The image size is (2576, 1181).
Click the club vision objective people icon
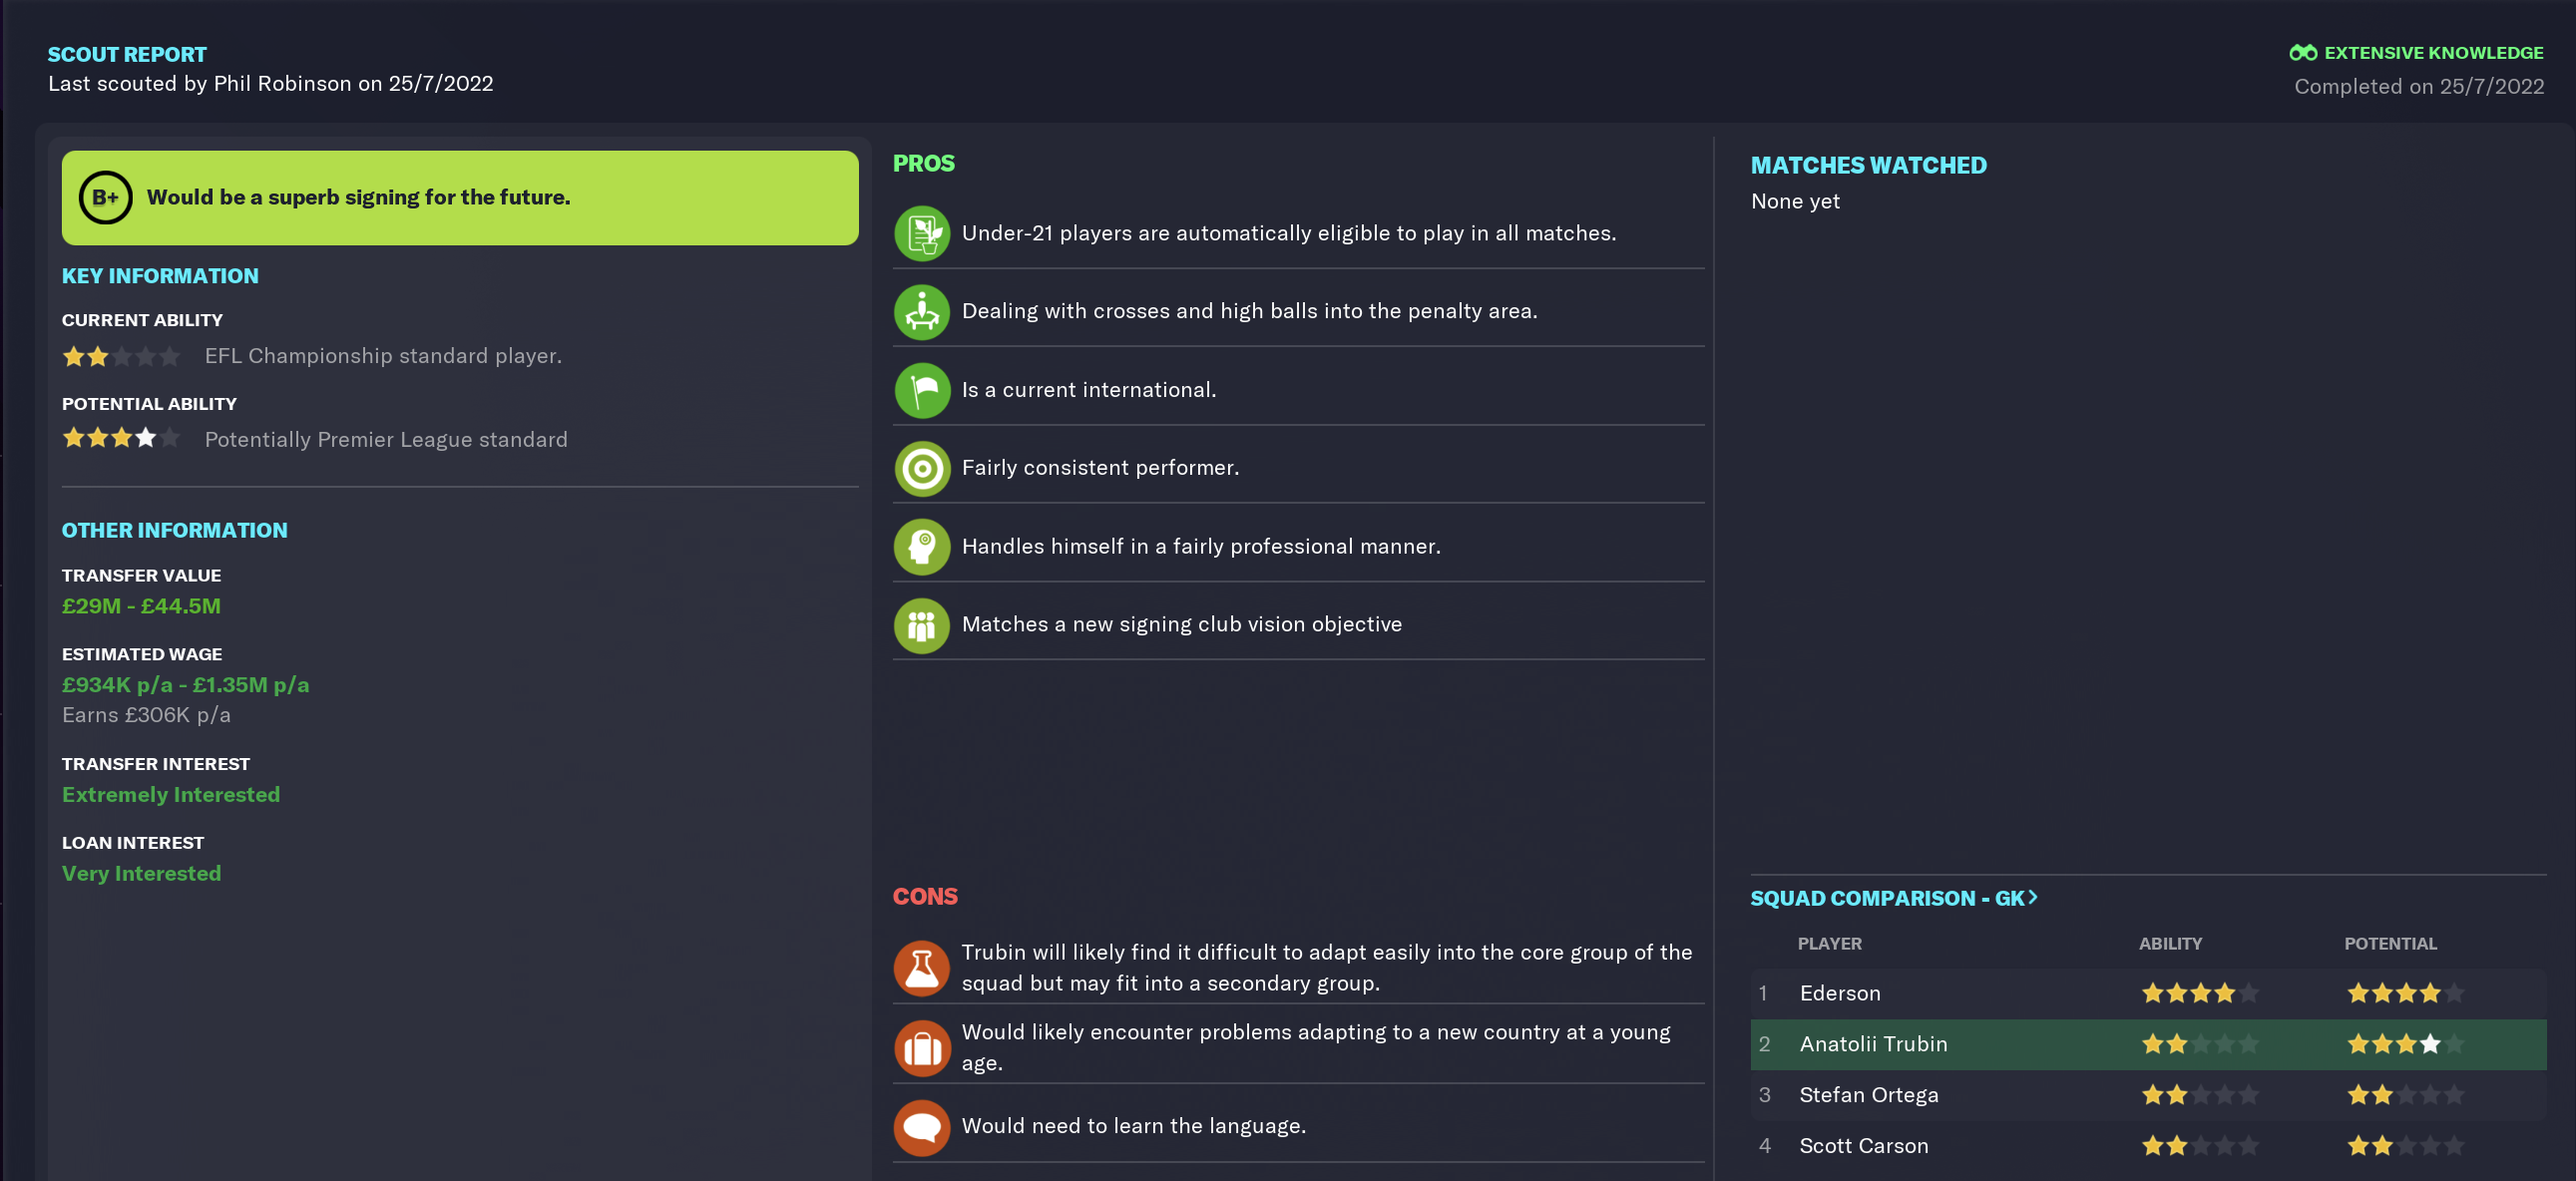coord(921,625)
